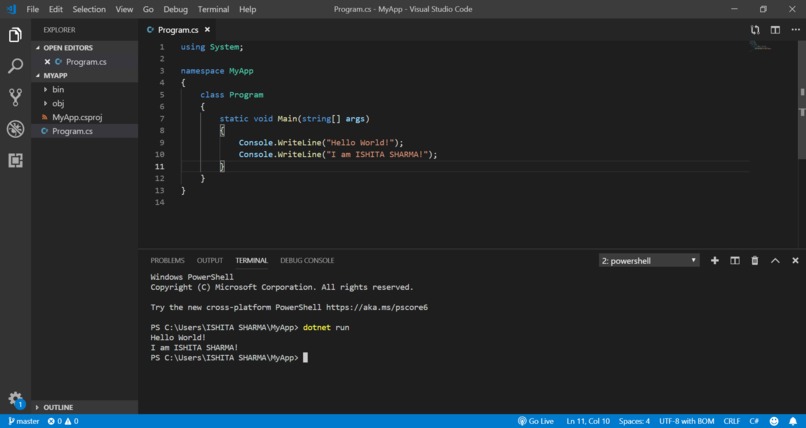Open the Manage gear menu
This screenshot has height=428, width=806.
pyautogui.click(x=15, y=399)
